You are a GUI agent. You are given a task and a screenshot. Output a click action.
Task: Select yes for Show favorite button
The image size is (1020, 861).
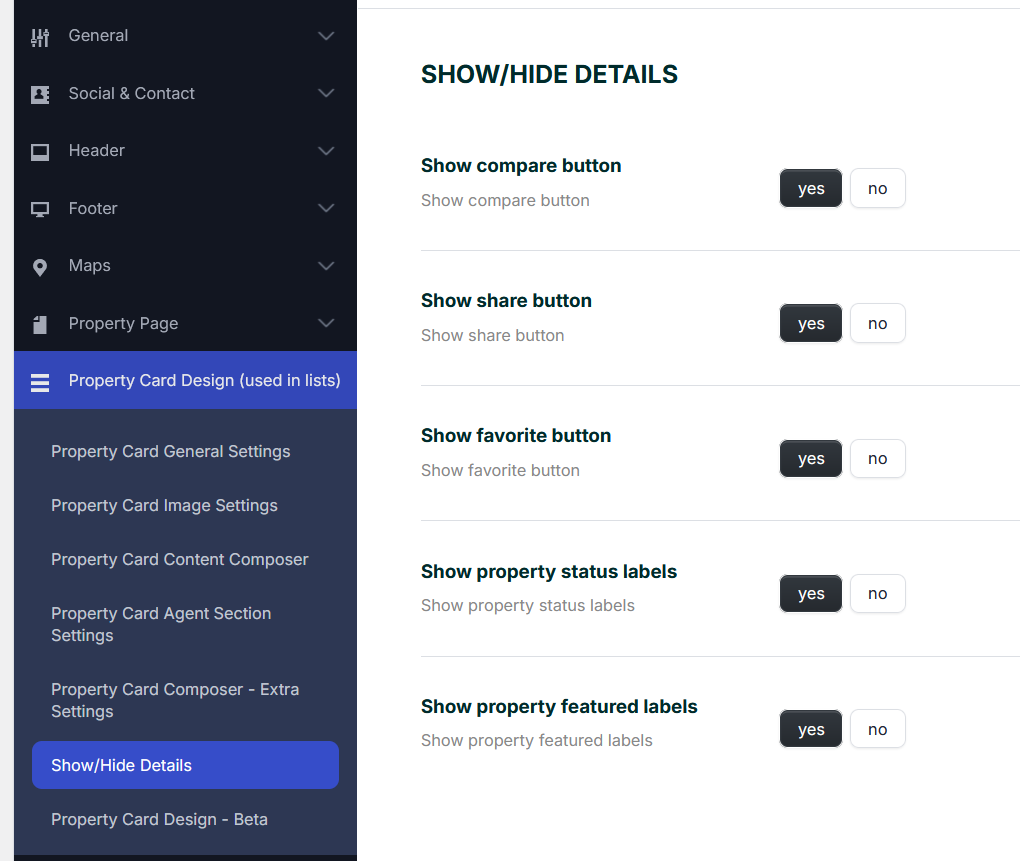tap(810, 459)
